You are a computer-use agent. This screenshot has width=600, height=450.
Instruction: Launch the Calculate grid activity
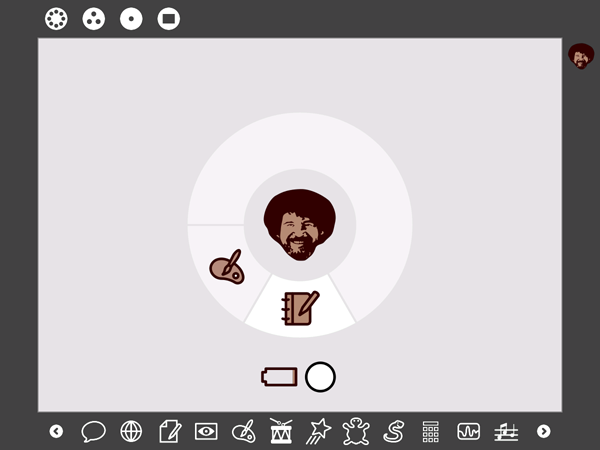coord(431,431)
